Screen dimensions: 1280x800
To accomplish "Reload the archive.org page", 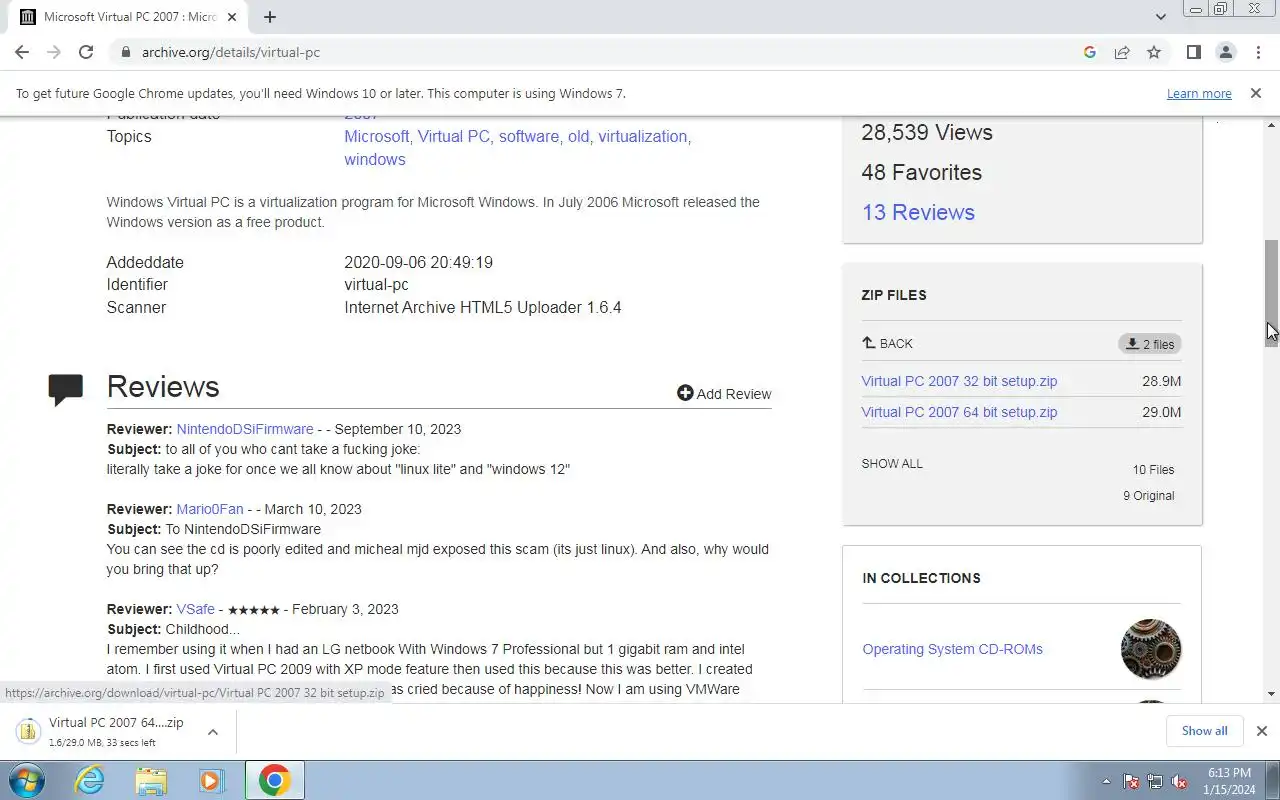I will click(86, 52).
